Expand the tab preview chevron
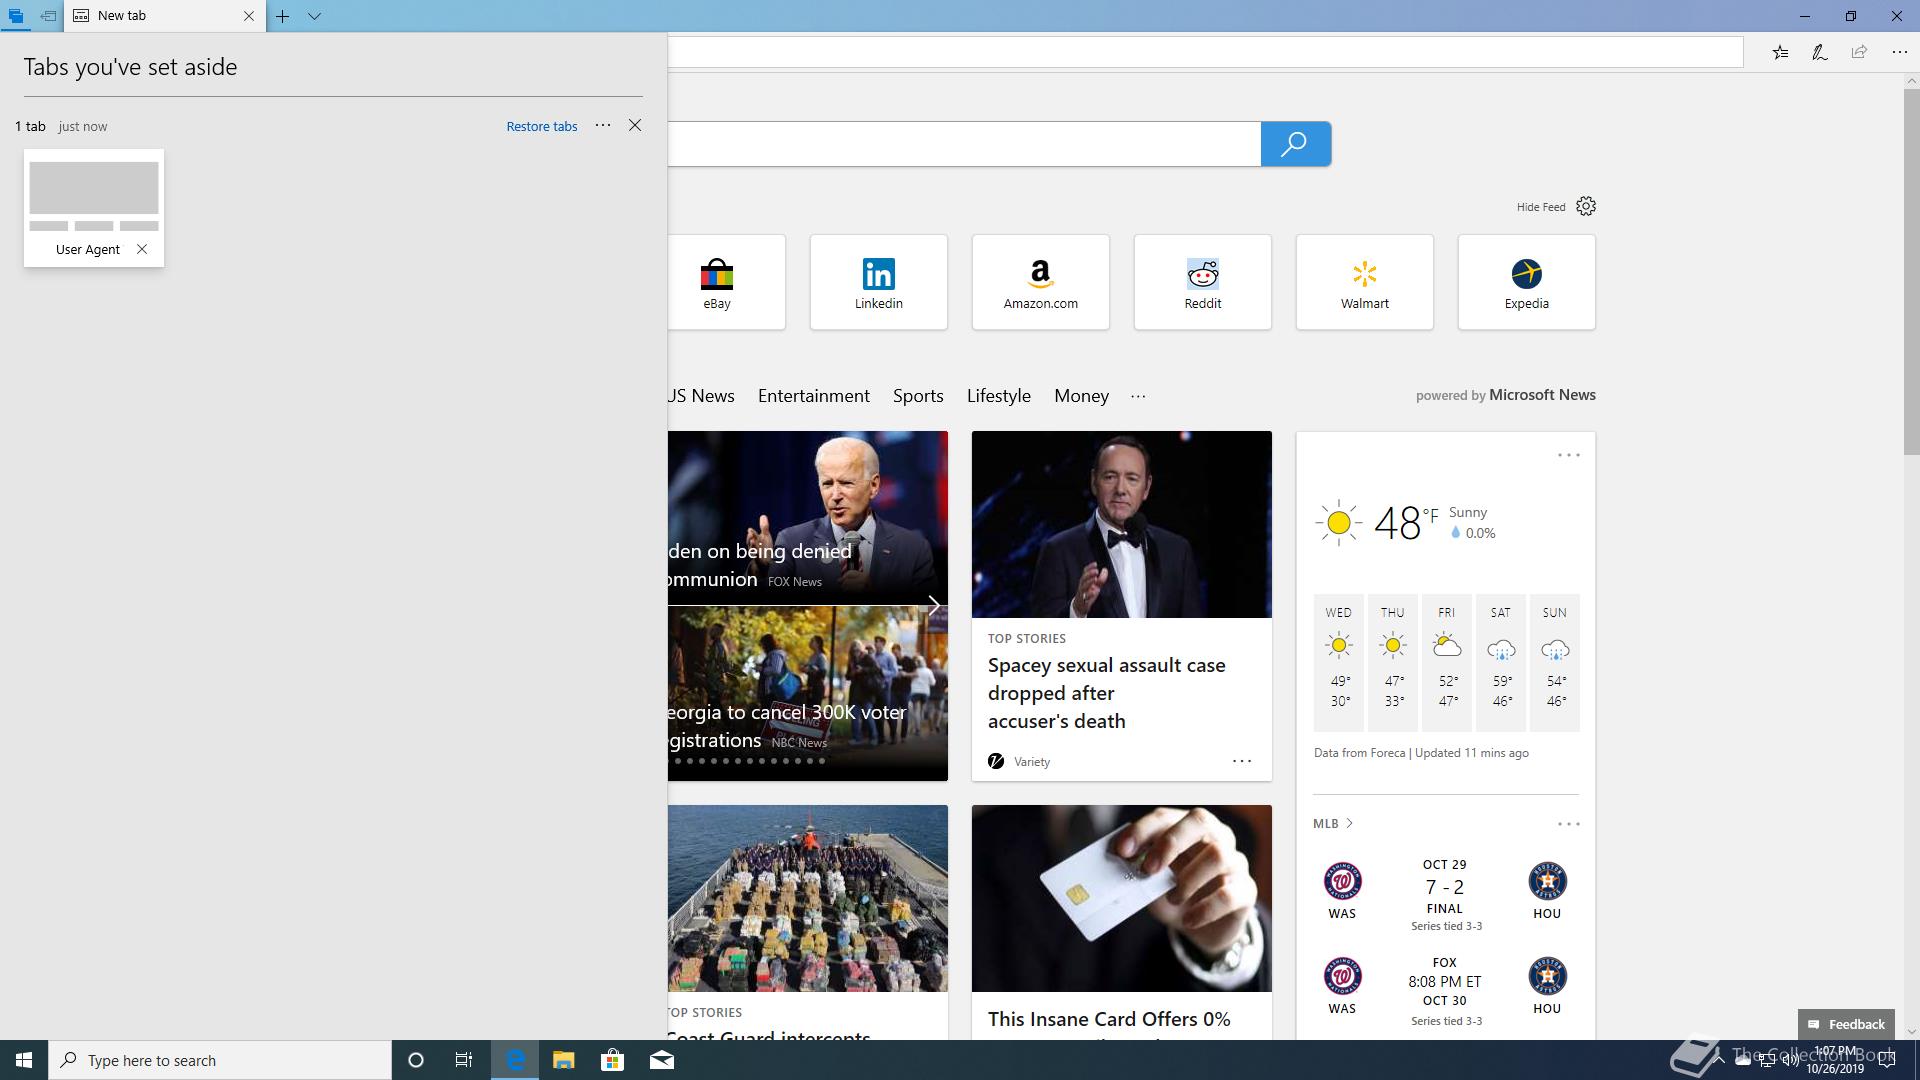This screenshot has height=1080, width=1920. (314, 16)
